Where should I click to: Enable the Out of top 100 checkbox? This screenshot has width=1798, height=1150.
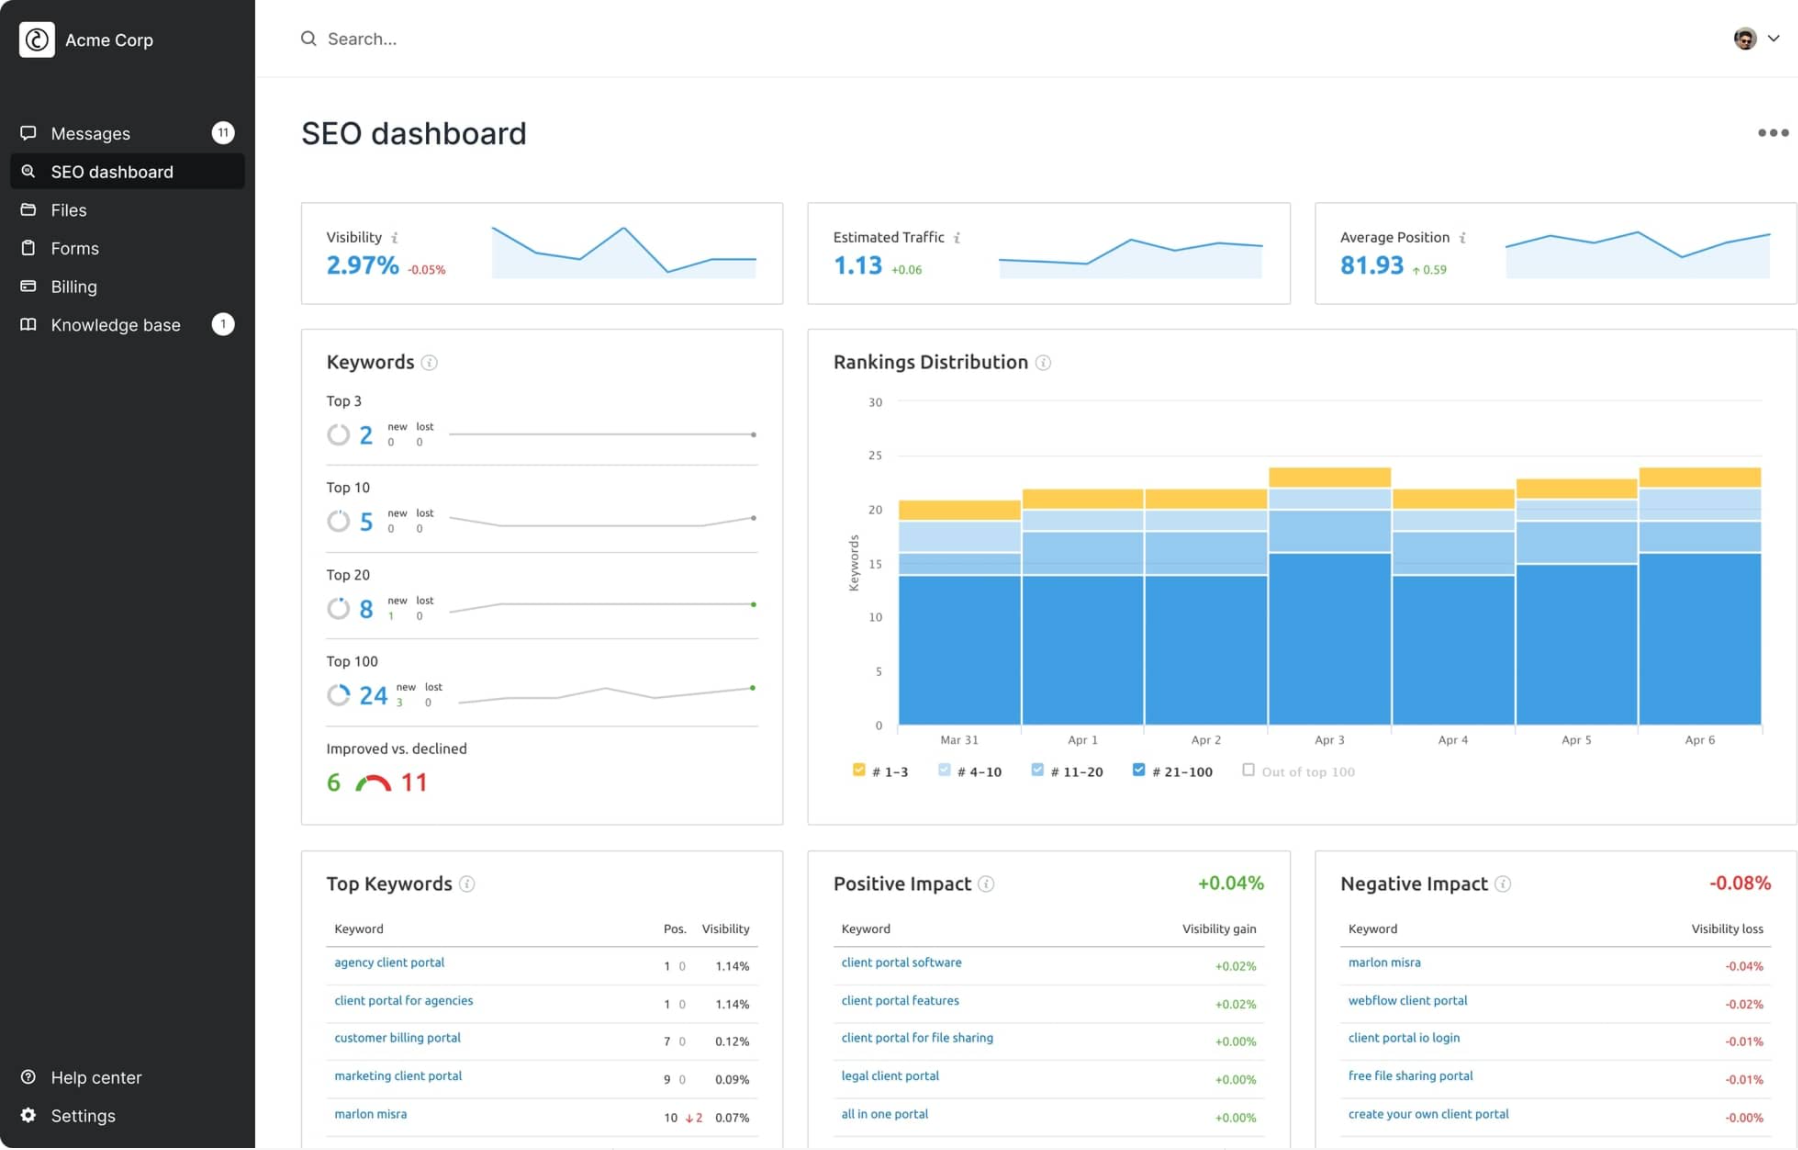(1248, 770)
